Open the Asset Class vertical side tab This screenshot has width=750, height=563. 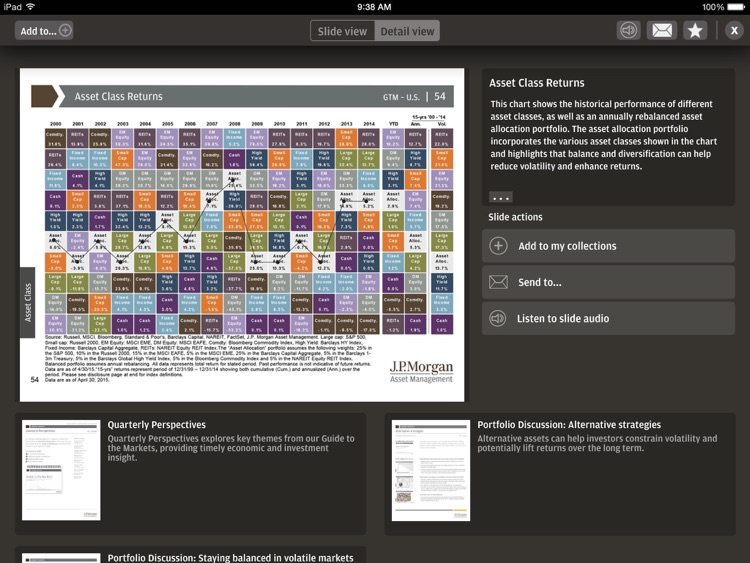27,302
